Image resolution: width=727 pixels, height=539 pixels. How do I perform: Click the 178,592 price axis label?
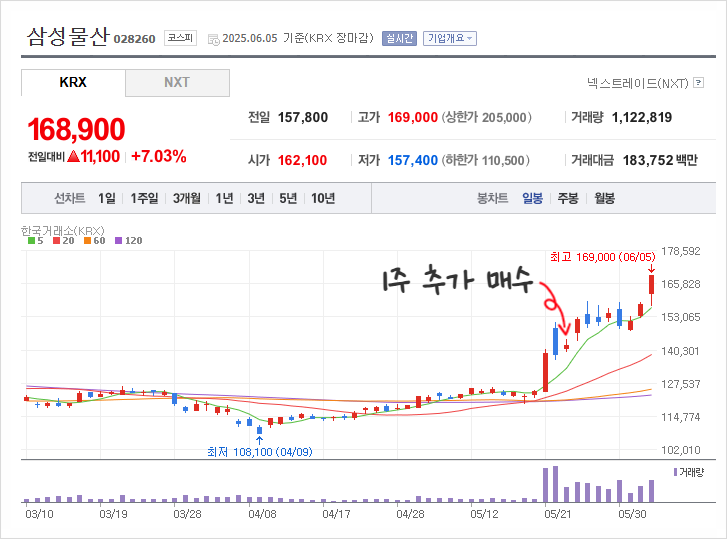681,251
